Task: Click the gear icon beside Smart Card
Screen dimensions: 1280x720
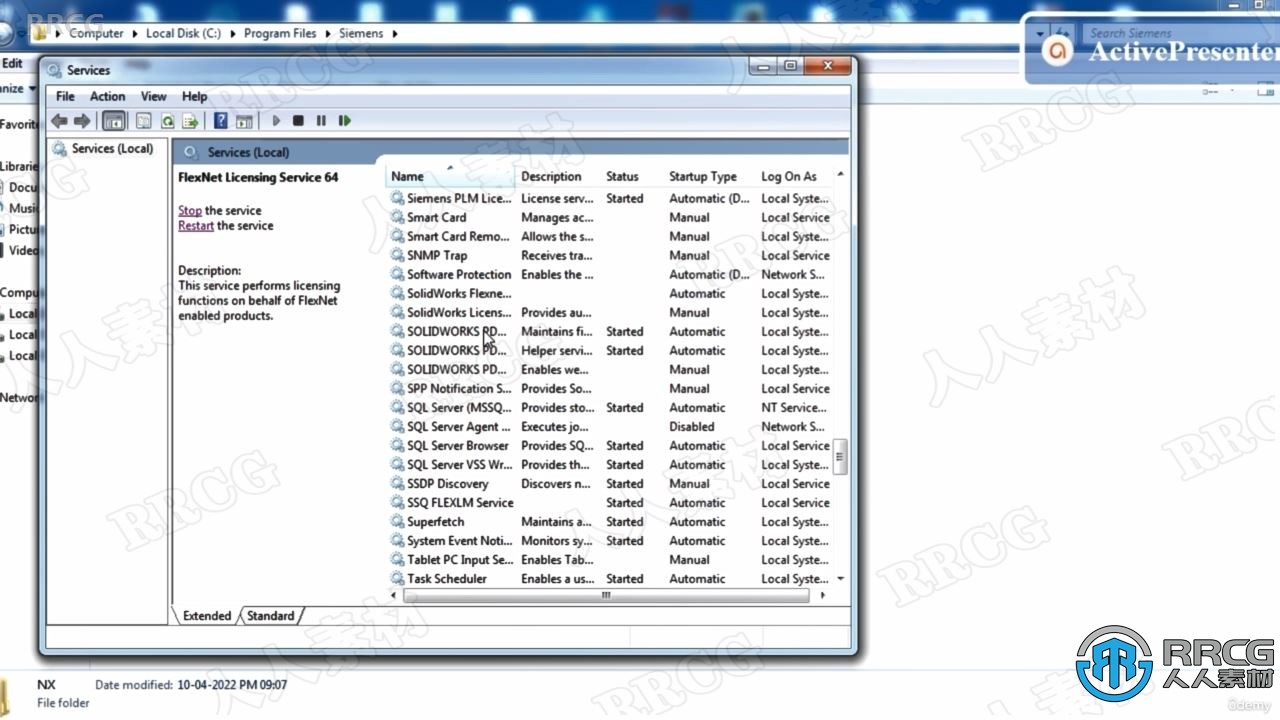Action: click(397, 217)
